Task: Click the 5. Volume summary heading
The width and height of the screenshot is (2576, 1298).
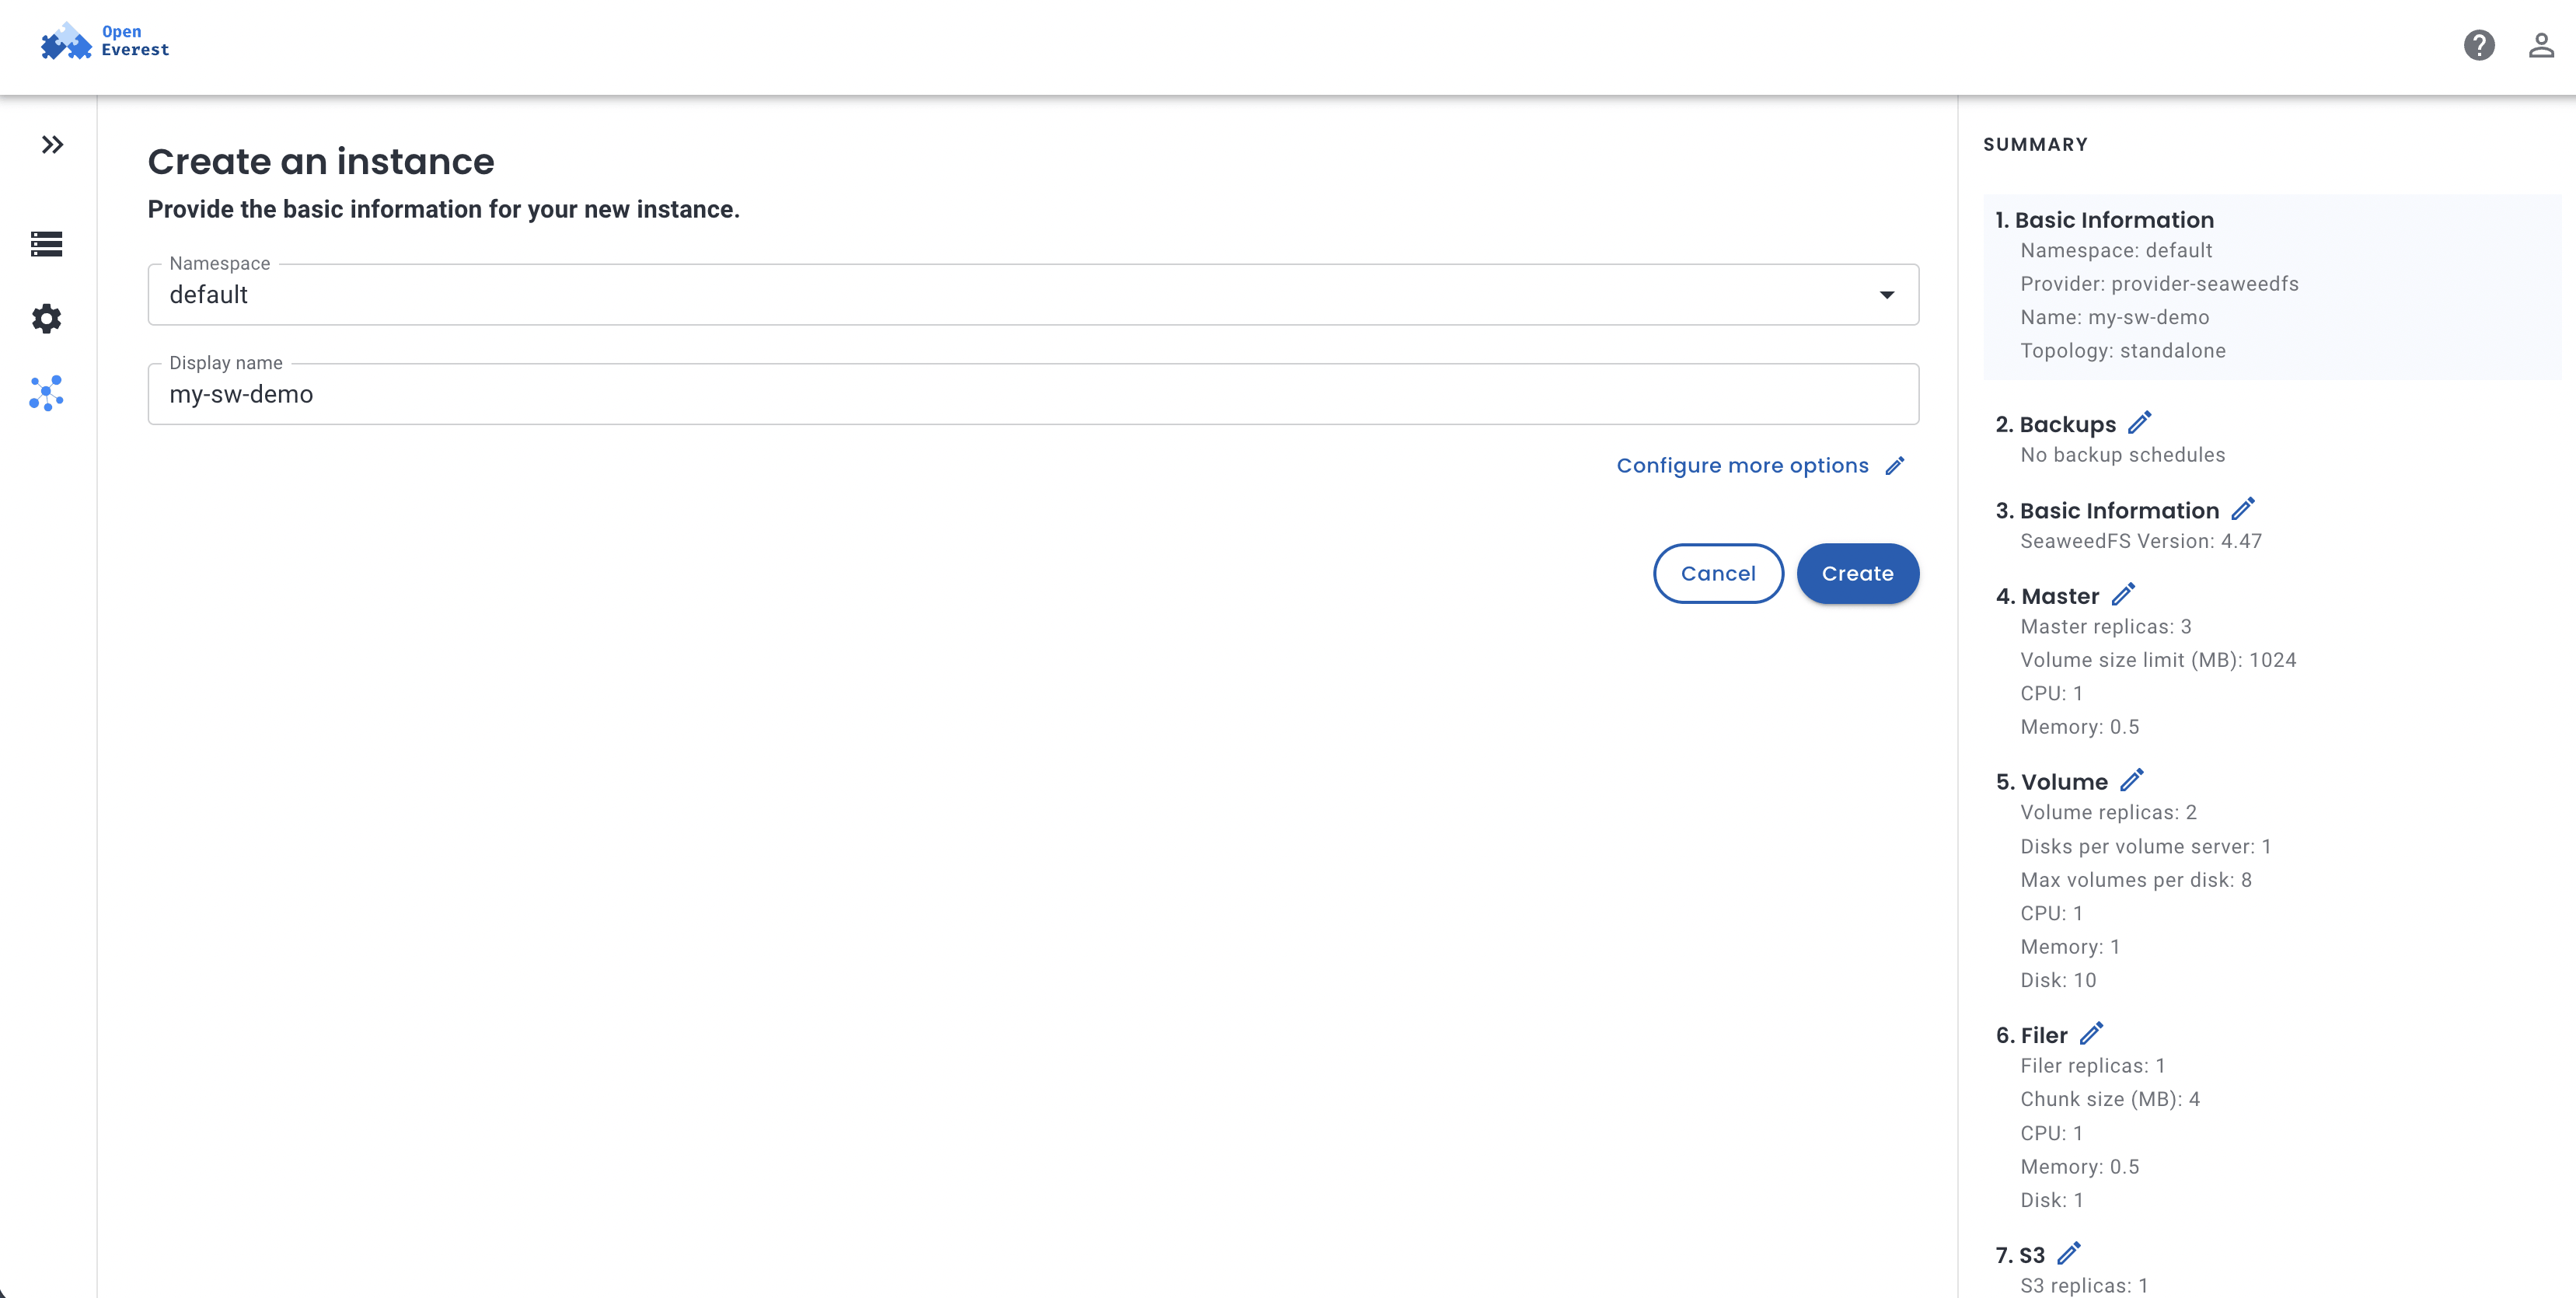Action: (2051, 782)
